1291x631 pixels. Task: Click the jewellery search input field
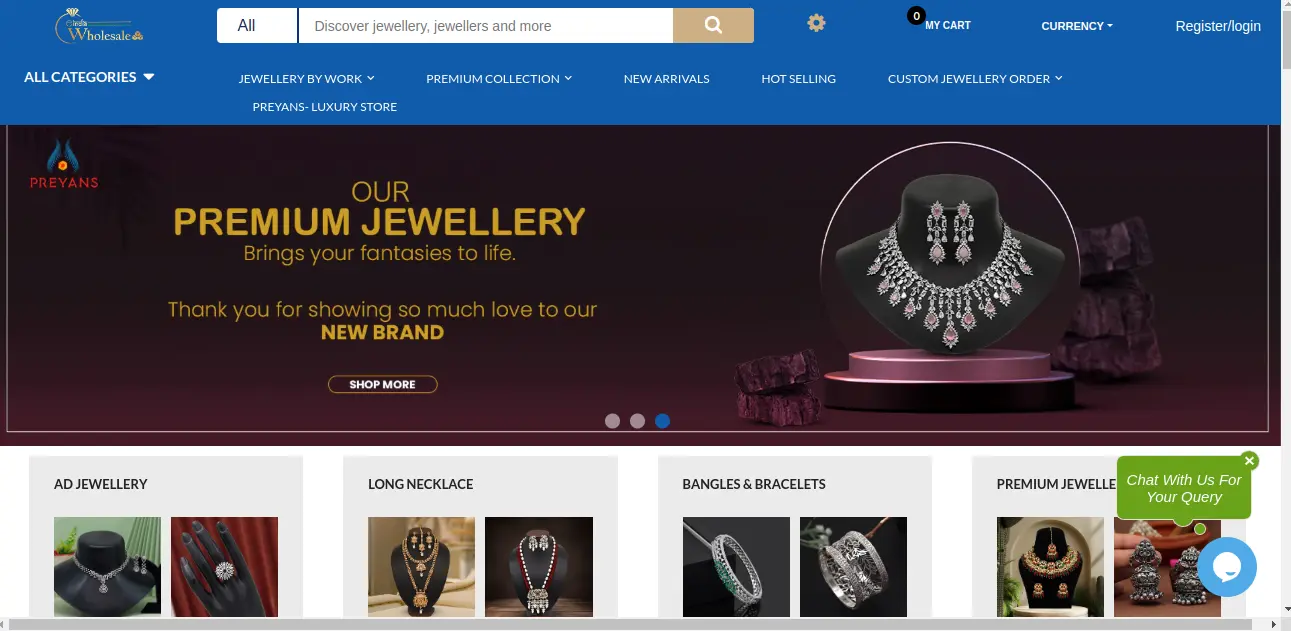point(486,26)
